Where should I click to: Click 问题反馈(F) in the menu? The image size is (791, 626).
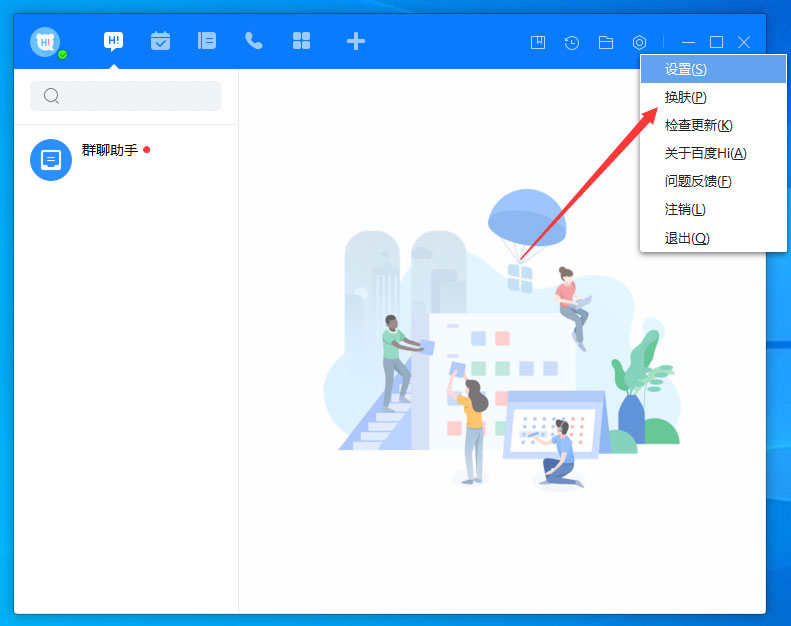point(698,181)
